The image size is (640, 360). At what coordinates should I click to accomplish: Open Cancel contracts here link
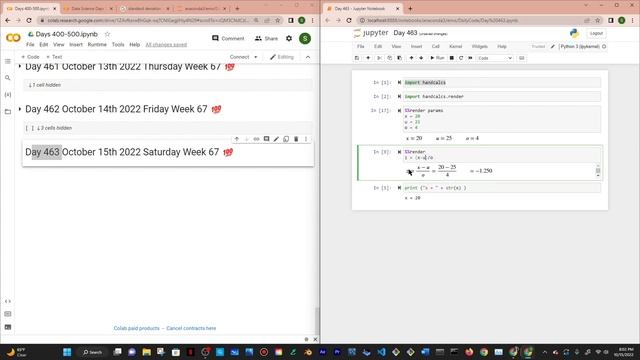tap(191, 328)
